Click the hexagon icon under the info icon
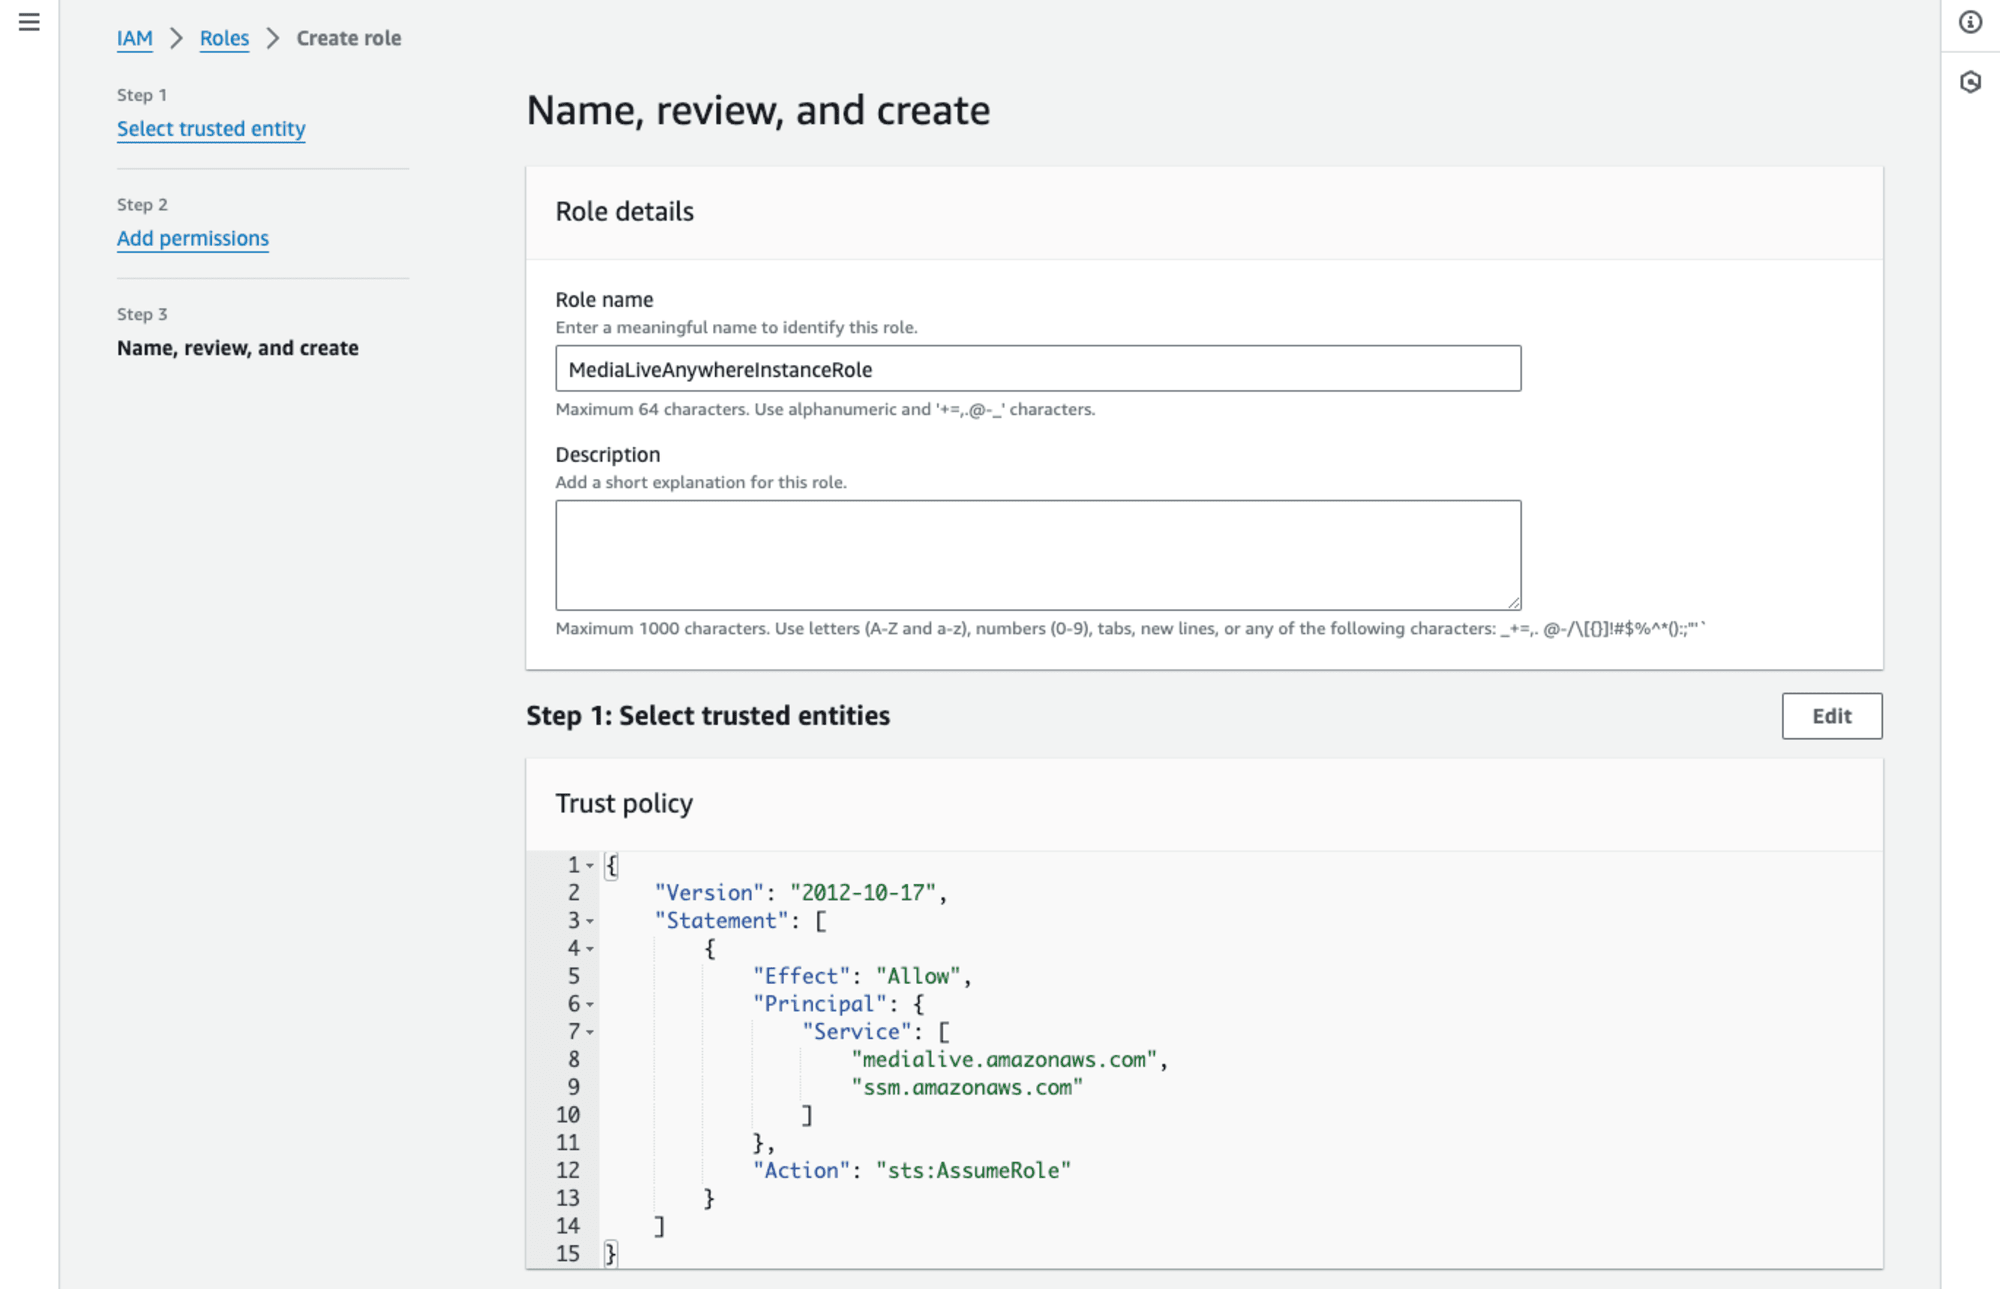2000x1289 pixels. (1970, 82)
